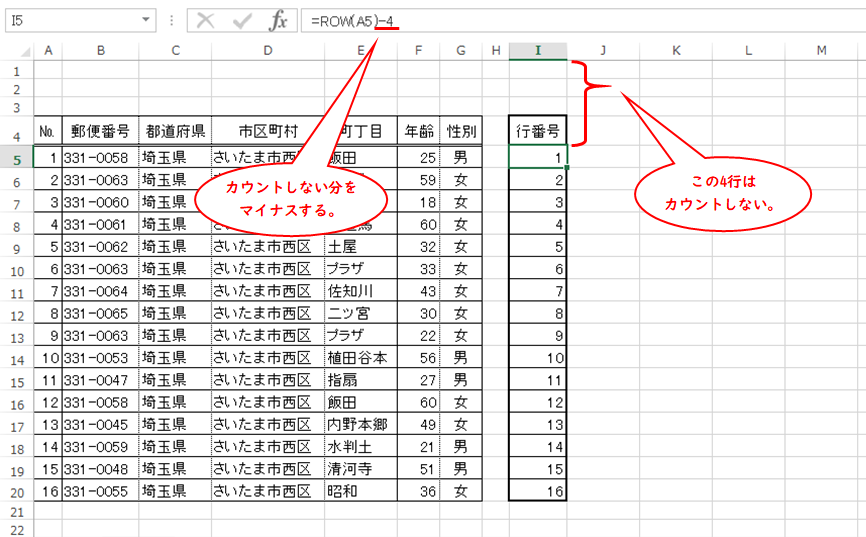Image resolution: width=866 pixels, height=537 pixels.
Task: Select column M header
Action: coord(820,51)
